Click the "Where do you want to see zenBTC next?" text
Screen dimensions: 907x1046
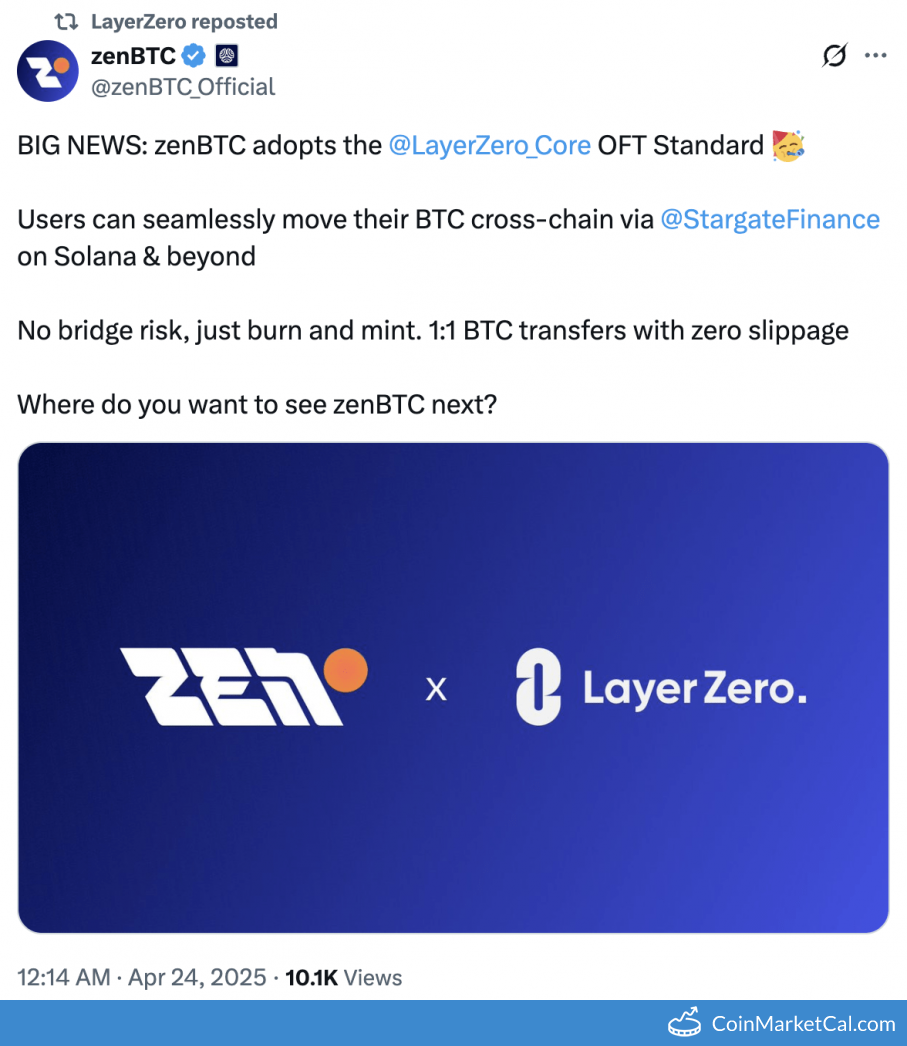coord(257,405)
